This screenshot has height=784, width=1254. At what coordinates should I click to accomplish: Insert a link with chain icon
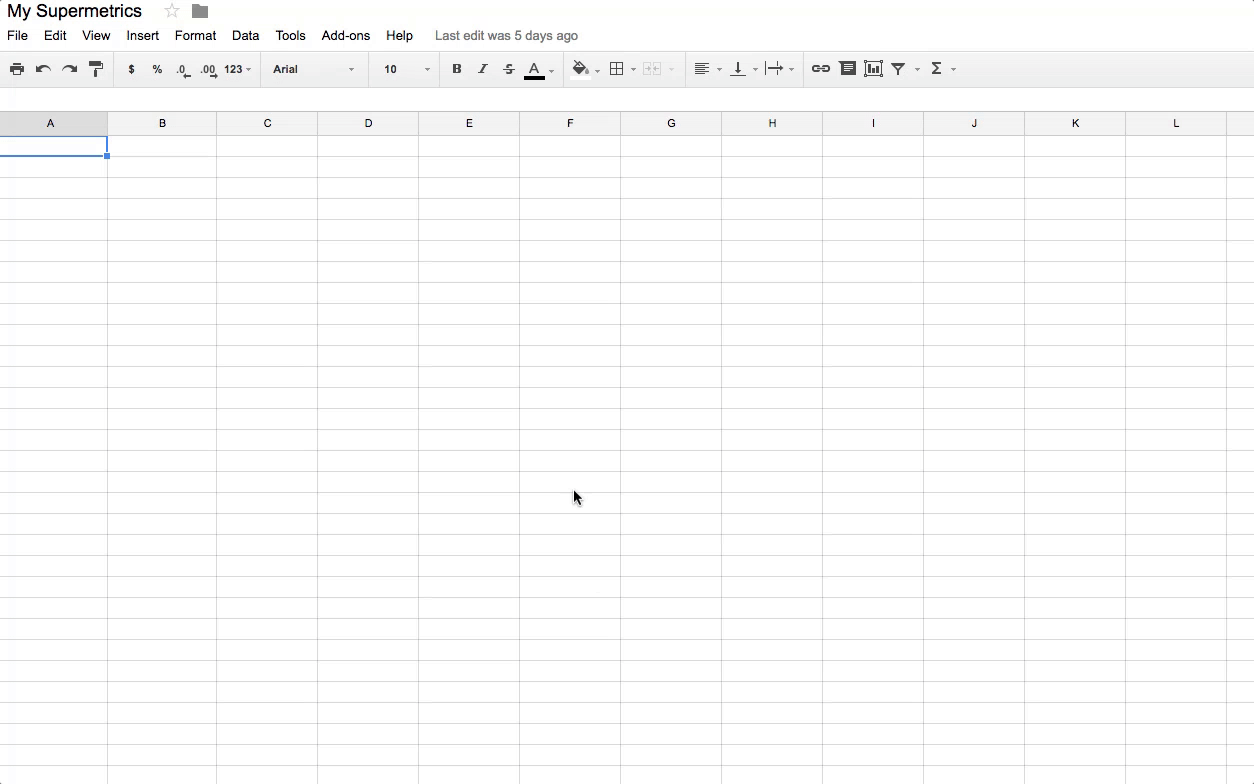point(821,69)
